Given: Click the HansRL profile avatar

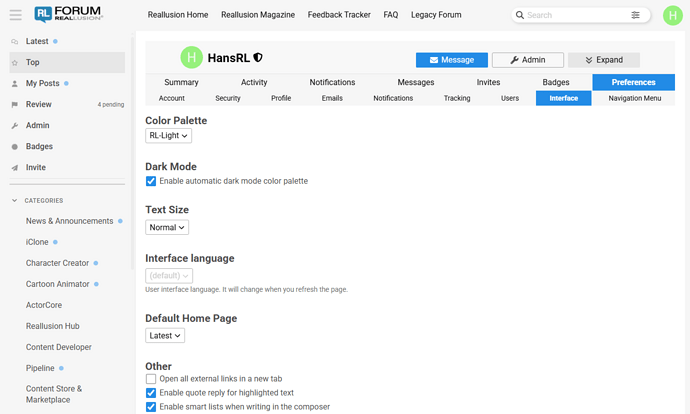Looking at the screenshot, I should tap(191, 57).
